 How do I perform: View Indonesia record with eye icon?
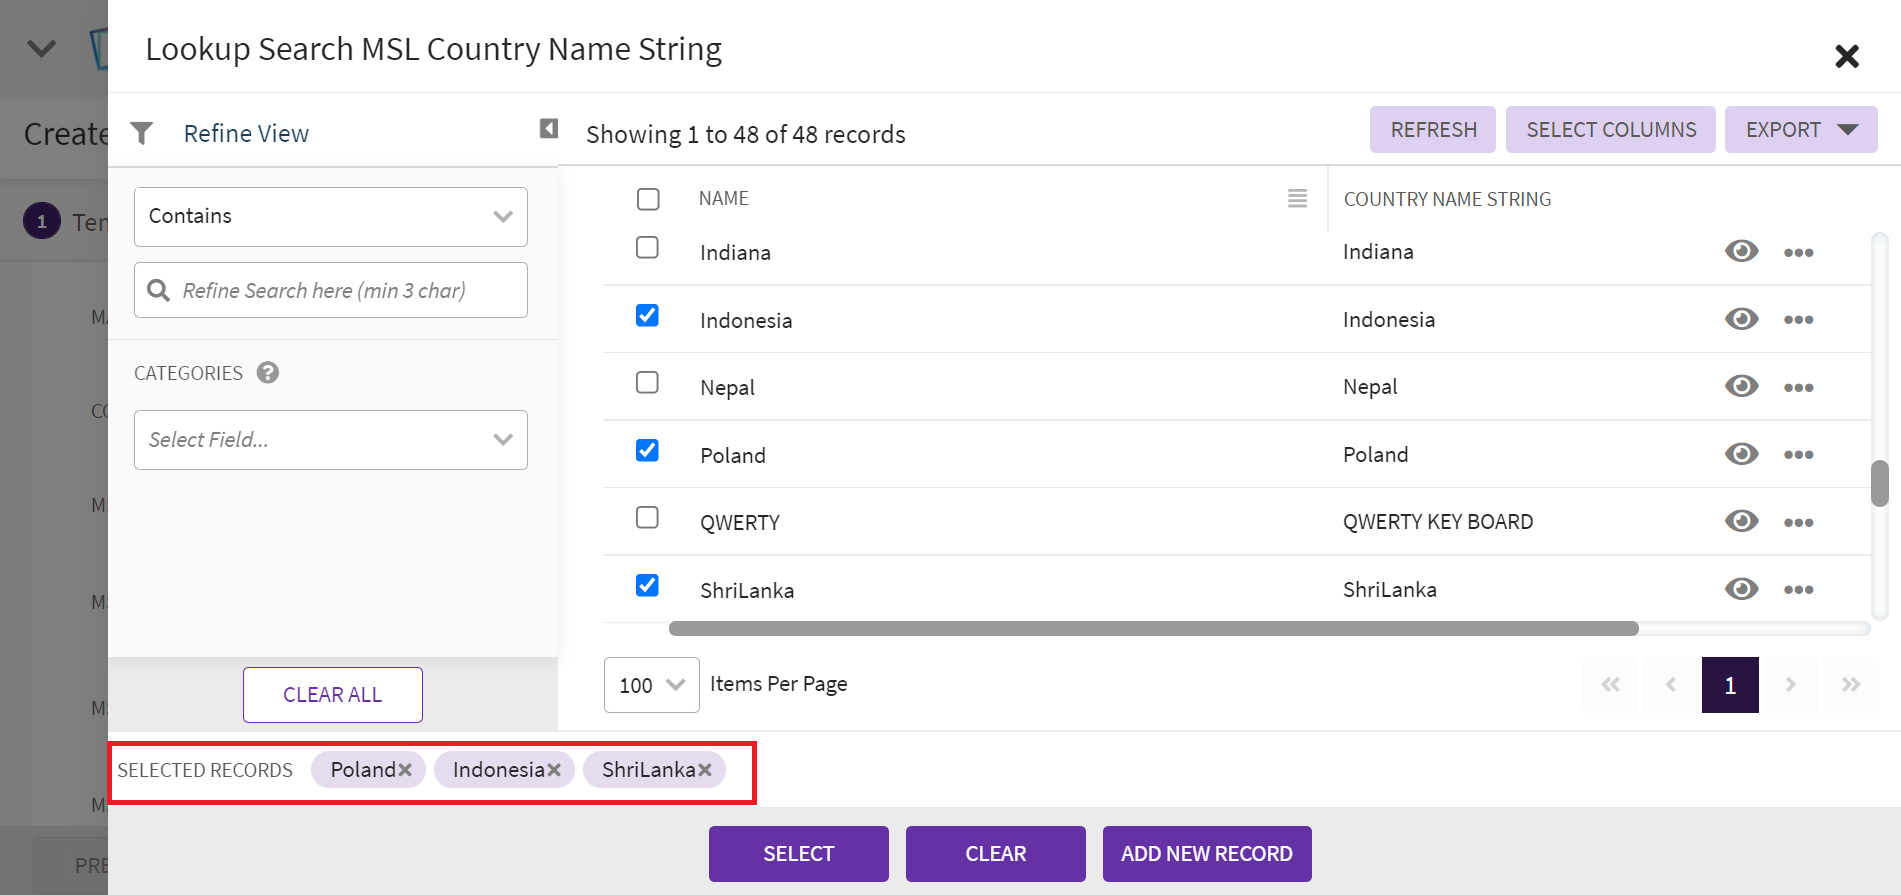[x=1741, y=319]
